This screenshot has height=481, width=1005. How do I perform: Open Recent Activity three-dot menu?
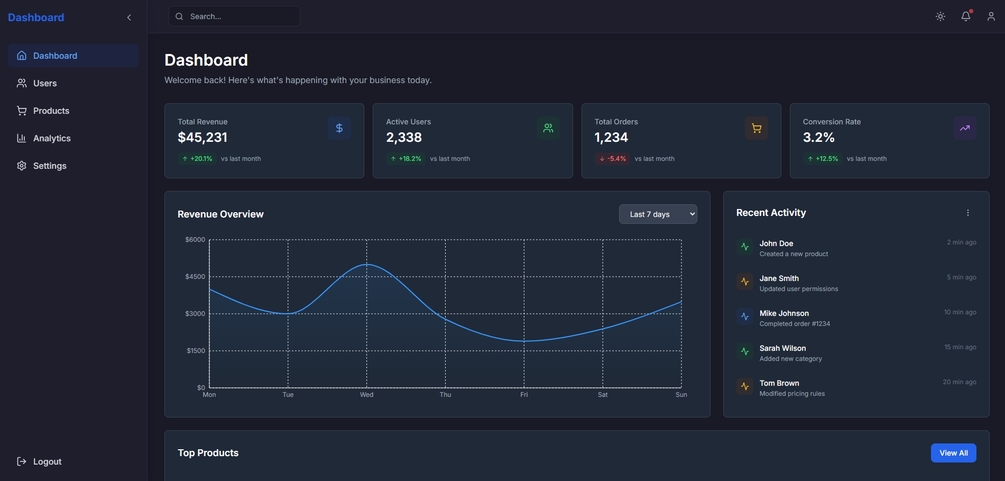coord(968,213)
